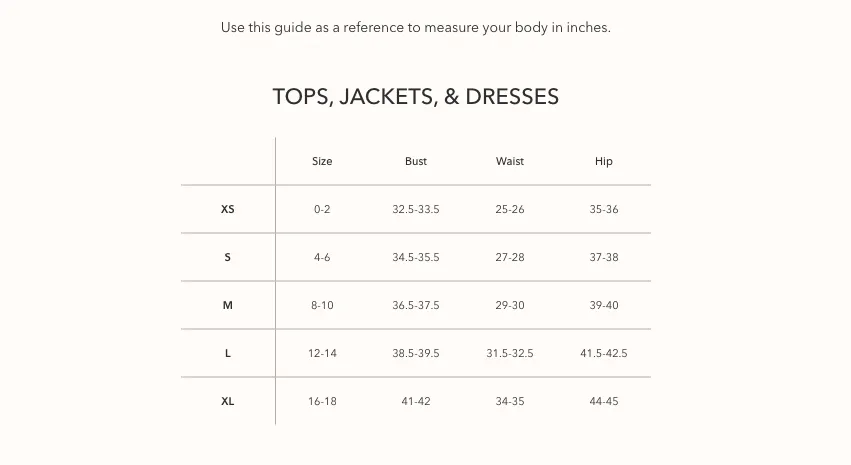Click the XS size value 0-2
Image resolution: width=851 pixels, height=465 pixels.
(x=322, y=209)
